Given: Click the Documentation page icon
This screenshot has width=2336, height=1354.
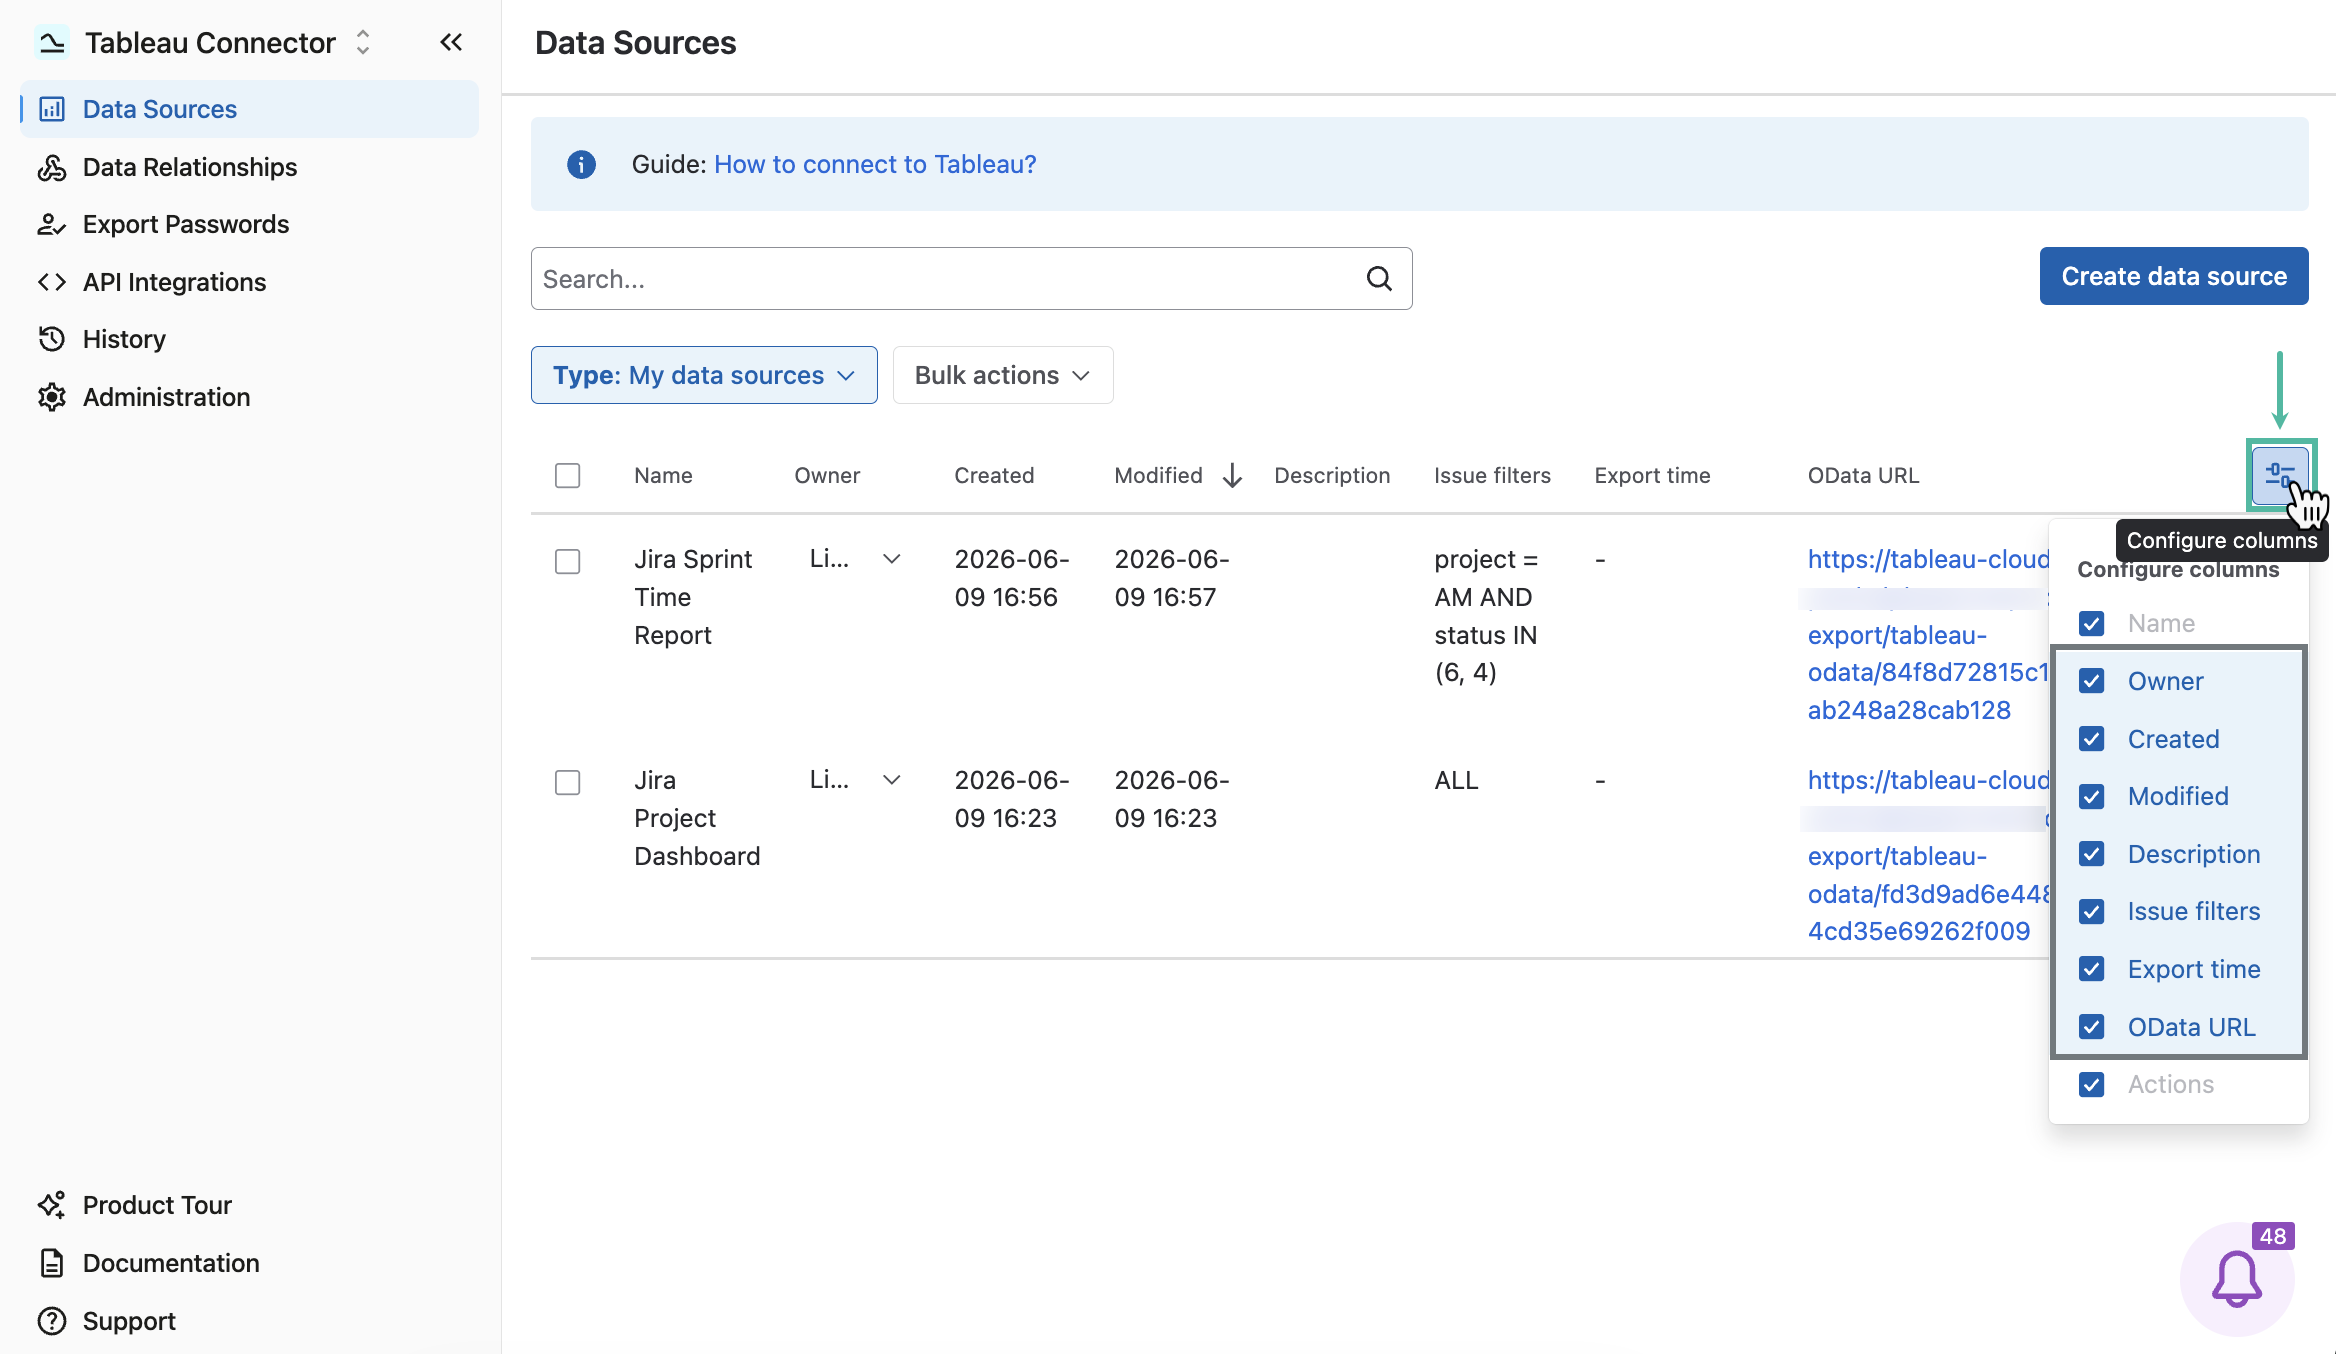Looking at the screenshot, I should pyautogui.click(x=52, y=1263).
